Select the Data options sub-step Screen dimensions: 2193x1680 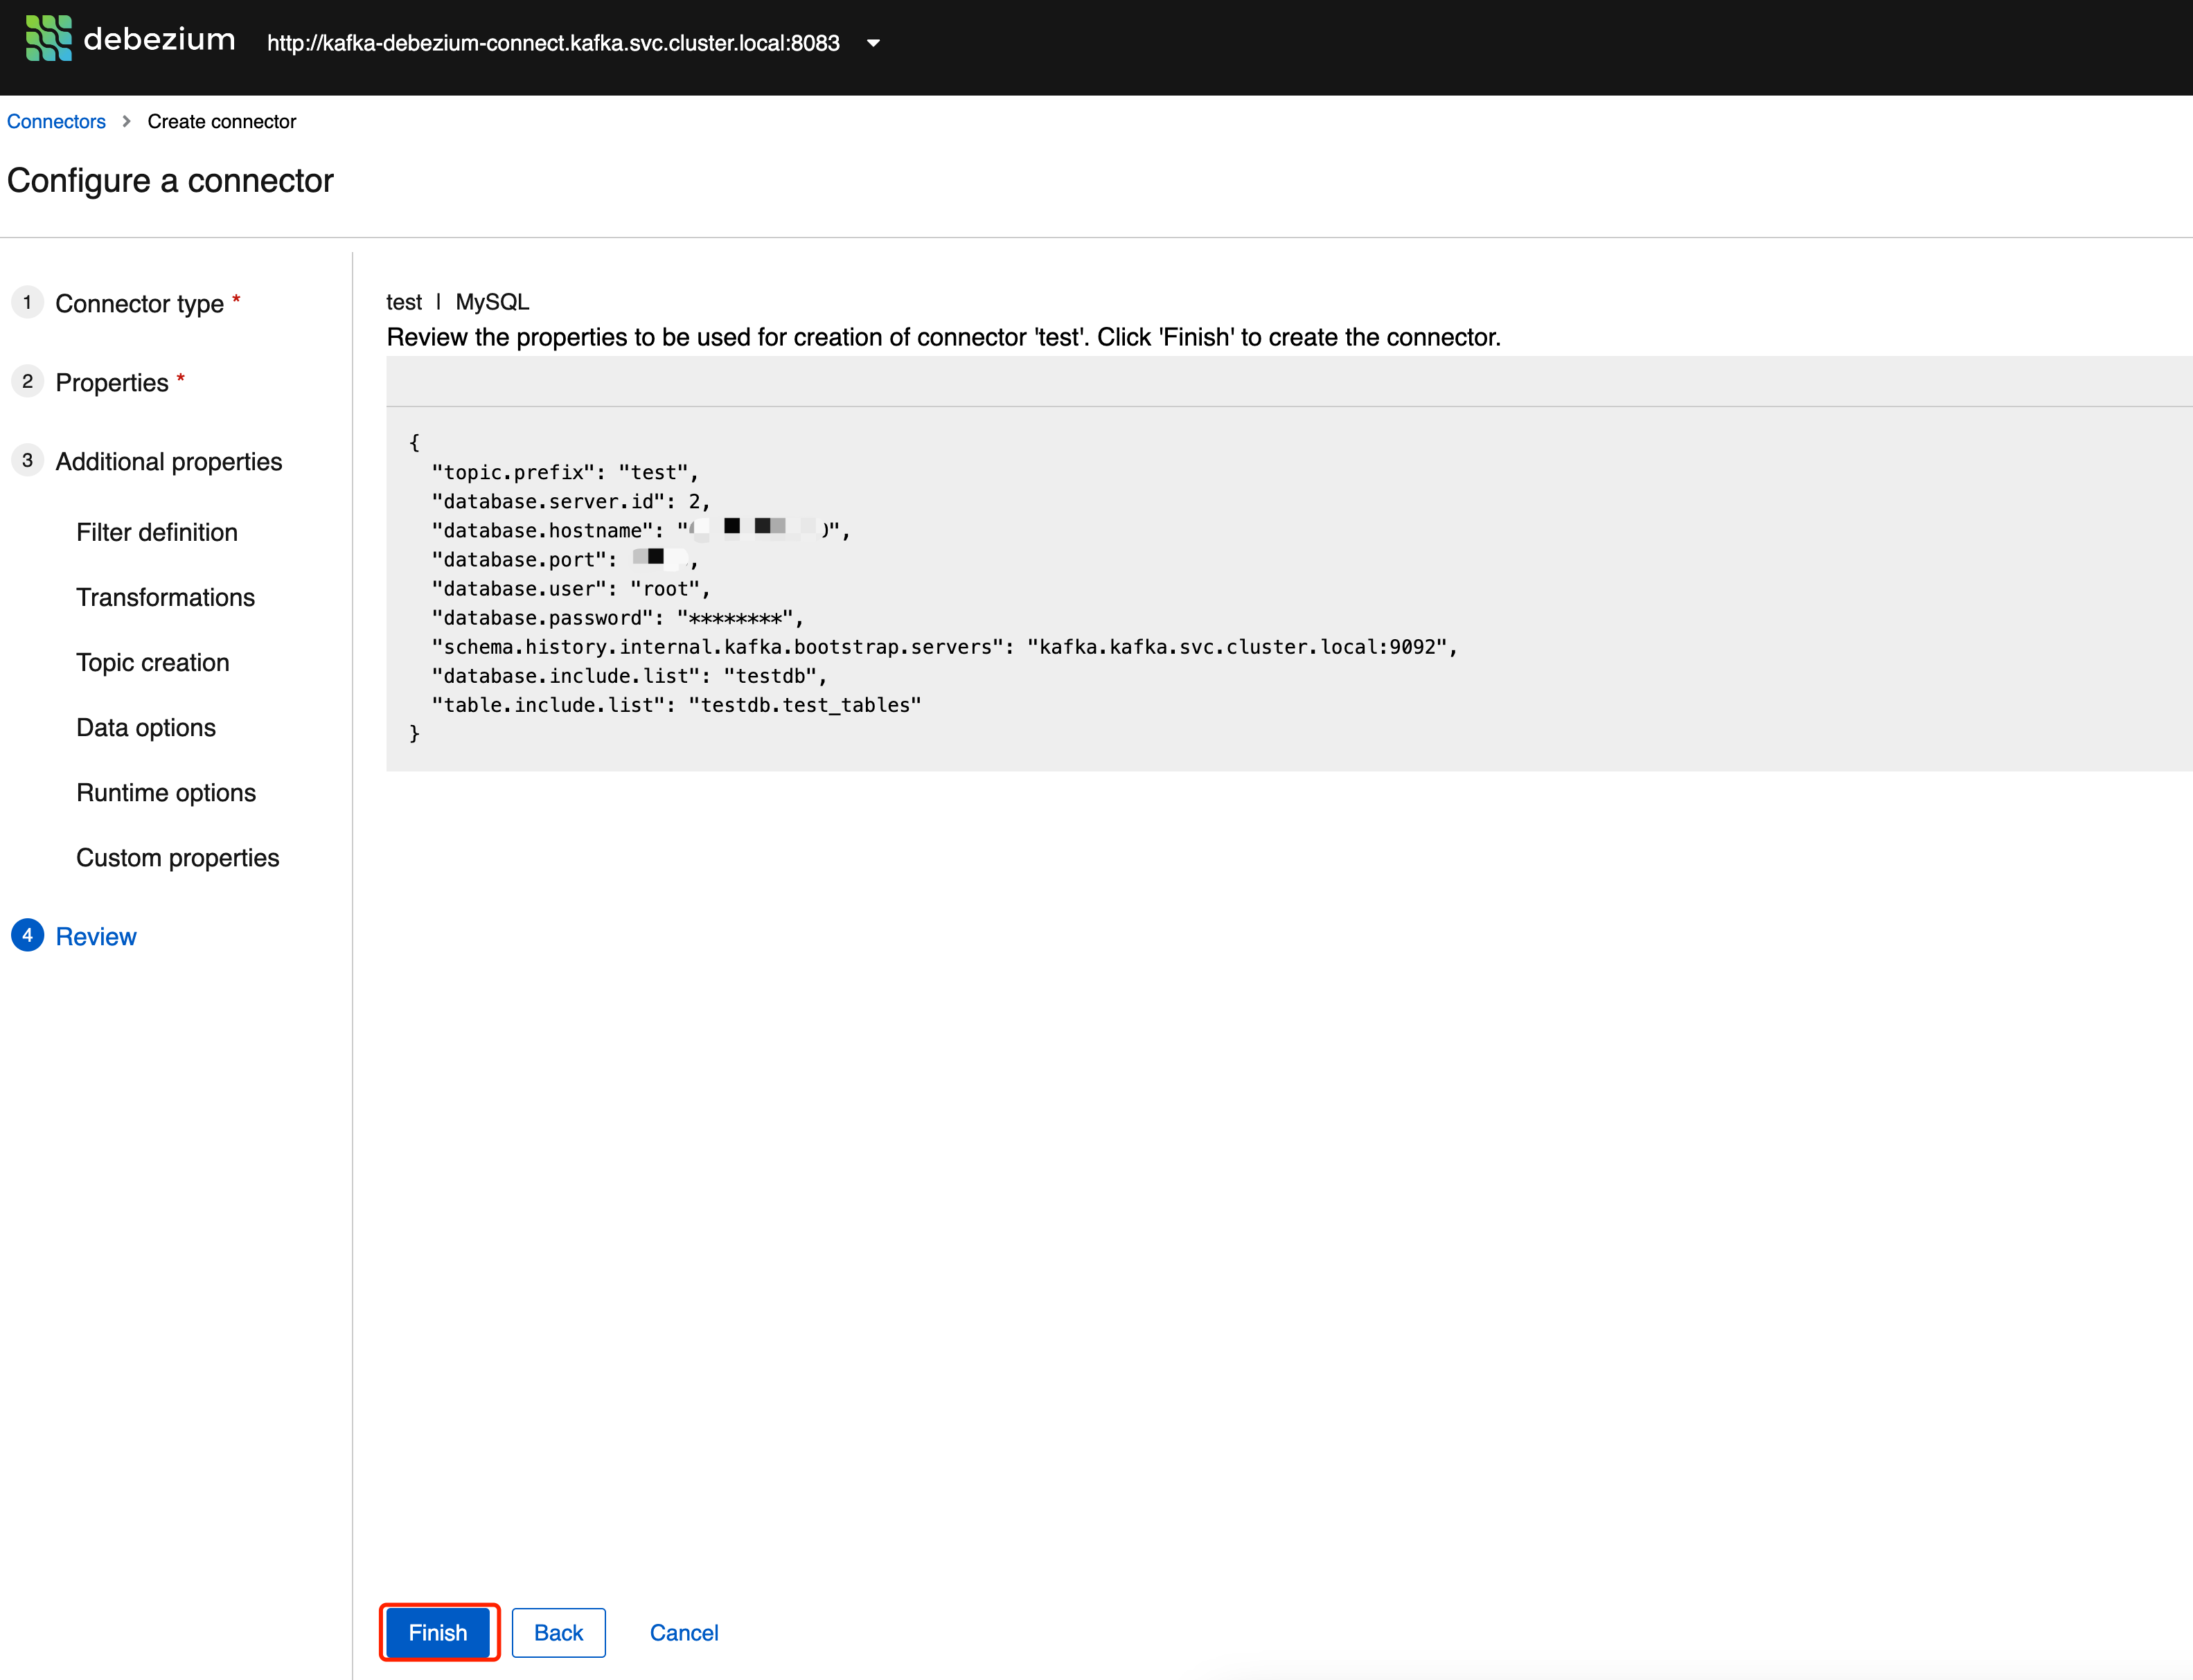pos(146,727)
